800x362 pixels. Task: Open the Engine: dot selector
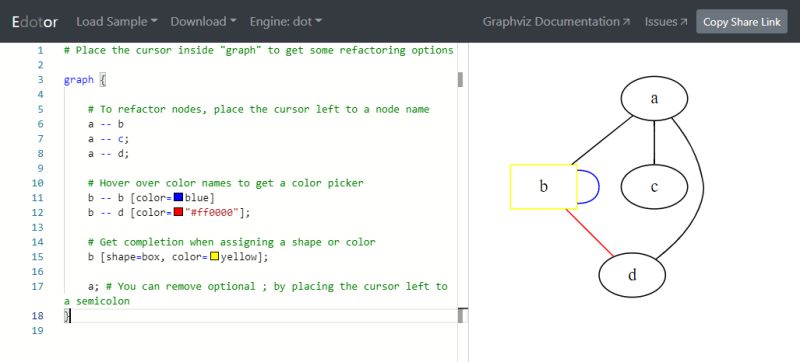[286, 21]
